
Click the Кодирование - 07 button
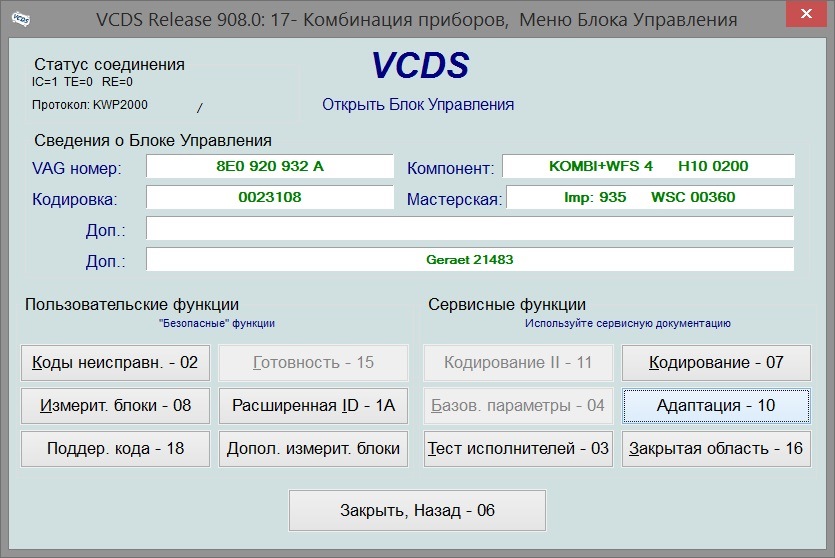(716, 363)
